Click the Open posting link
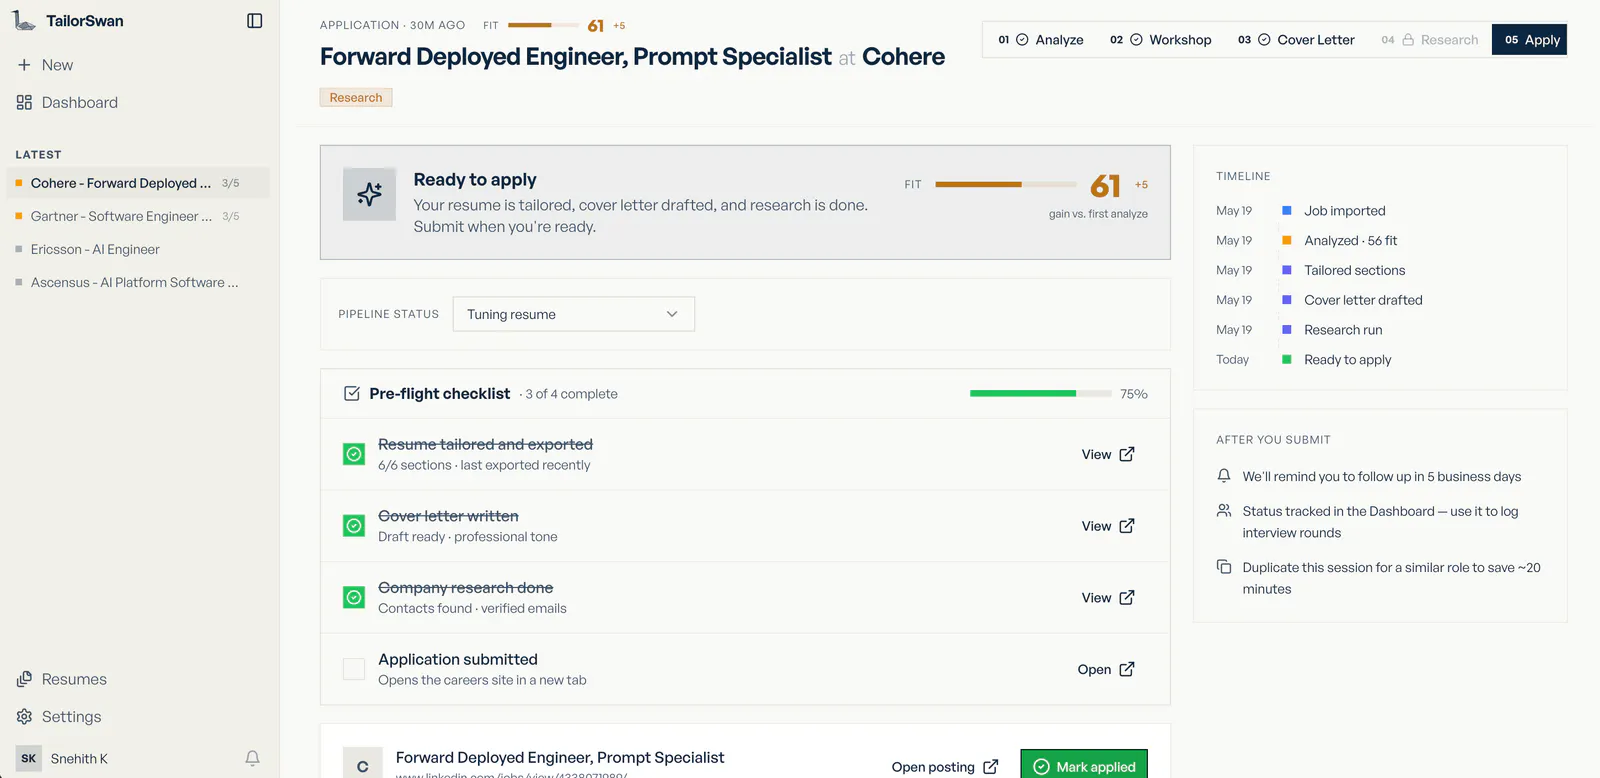 coord(945,767)
